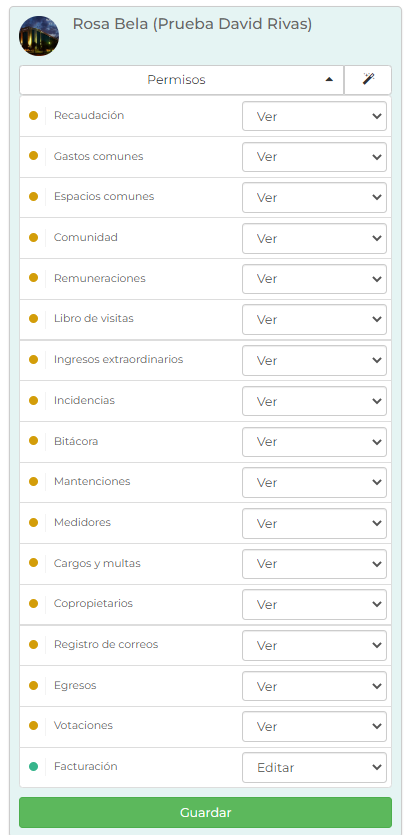Open the Incidencias permission dropdown

point(314,401)
